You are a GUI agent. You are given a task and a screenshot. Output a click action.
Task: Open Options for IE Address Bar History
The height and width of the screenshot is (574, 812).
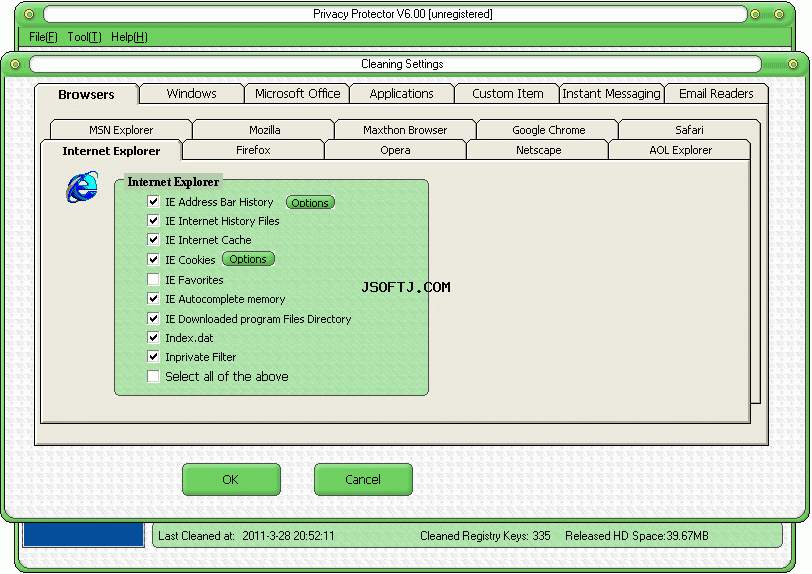310,203
